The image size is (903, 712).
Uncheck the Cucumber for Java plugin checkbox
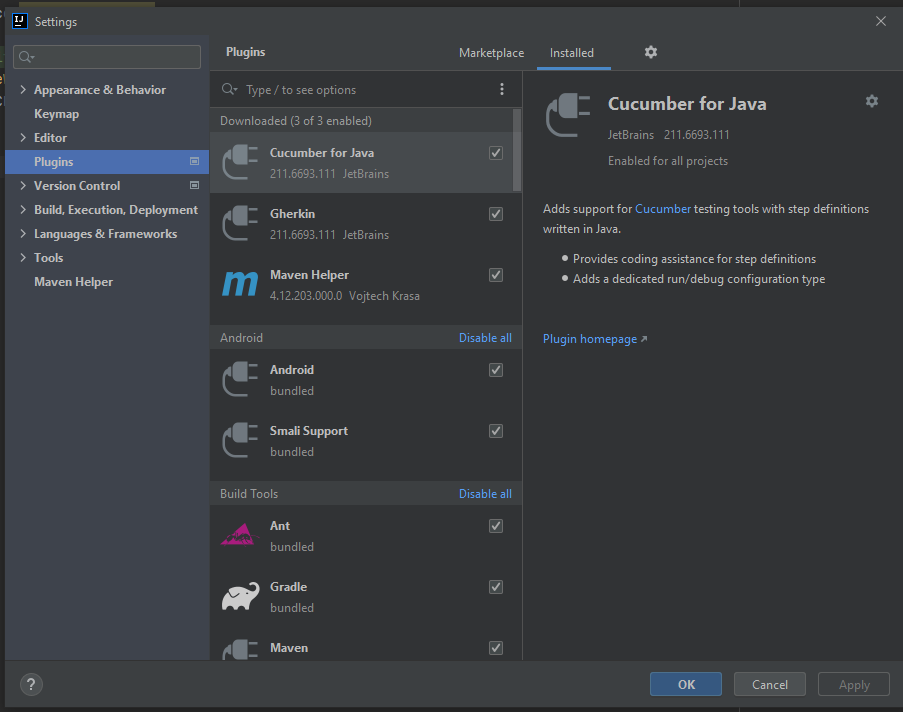coord(496,153)
